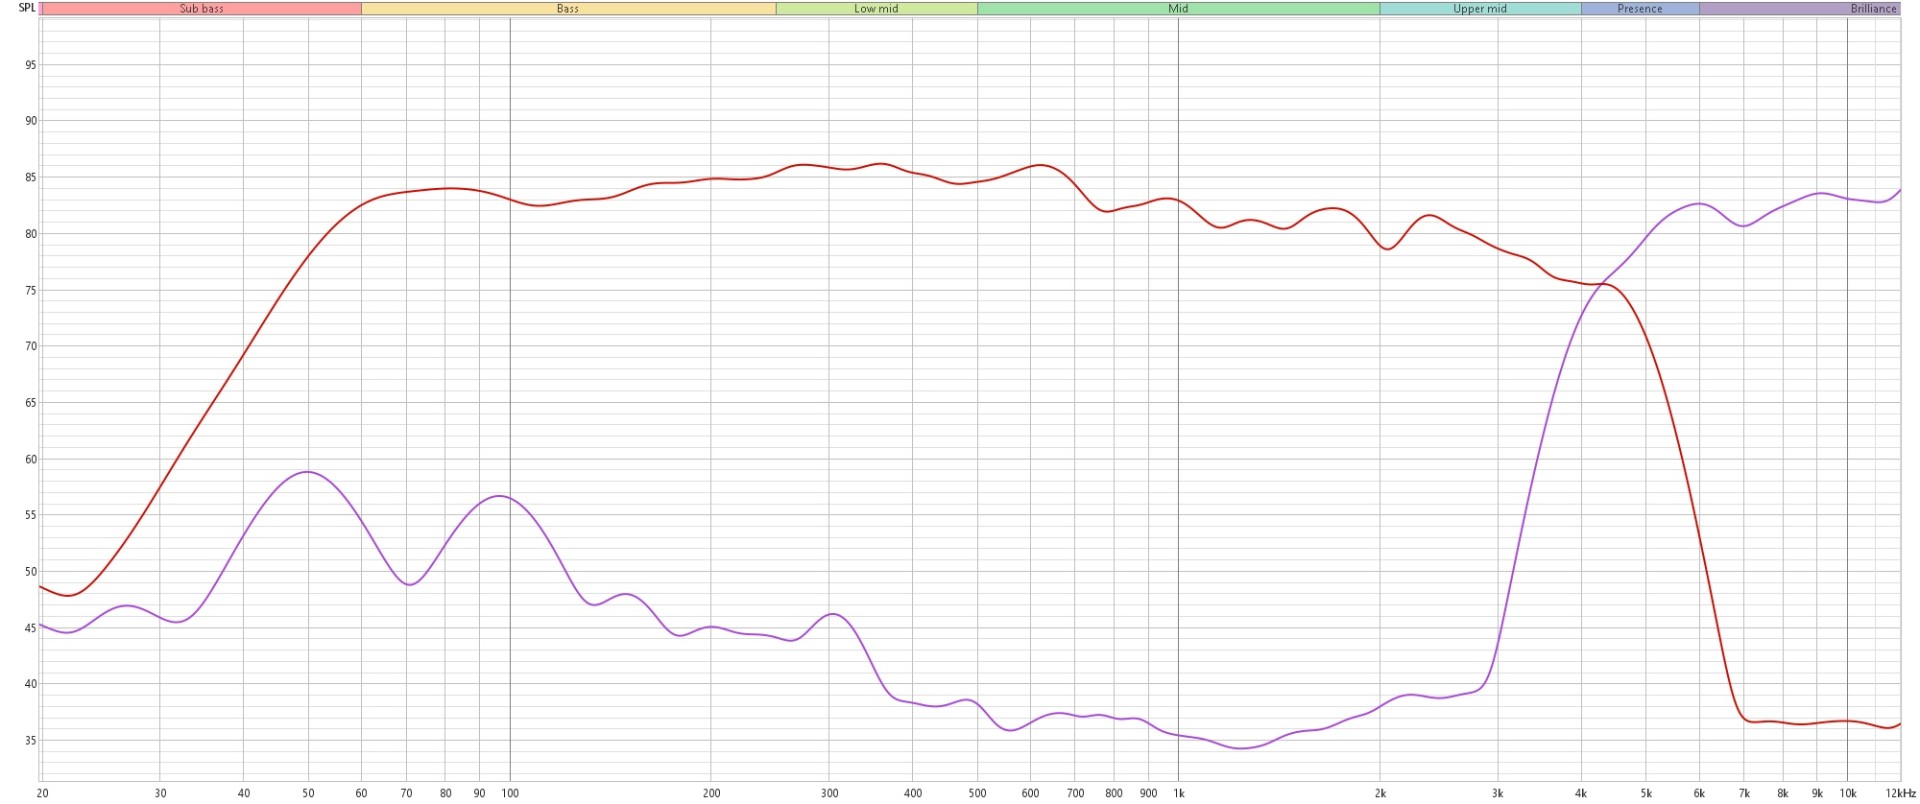The height and width of the screenshot is (804, 1920).
Task: Click the 35 dB level axis label
Action: (30, 741)
